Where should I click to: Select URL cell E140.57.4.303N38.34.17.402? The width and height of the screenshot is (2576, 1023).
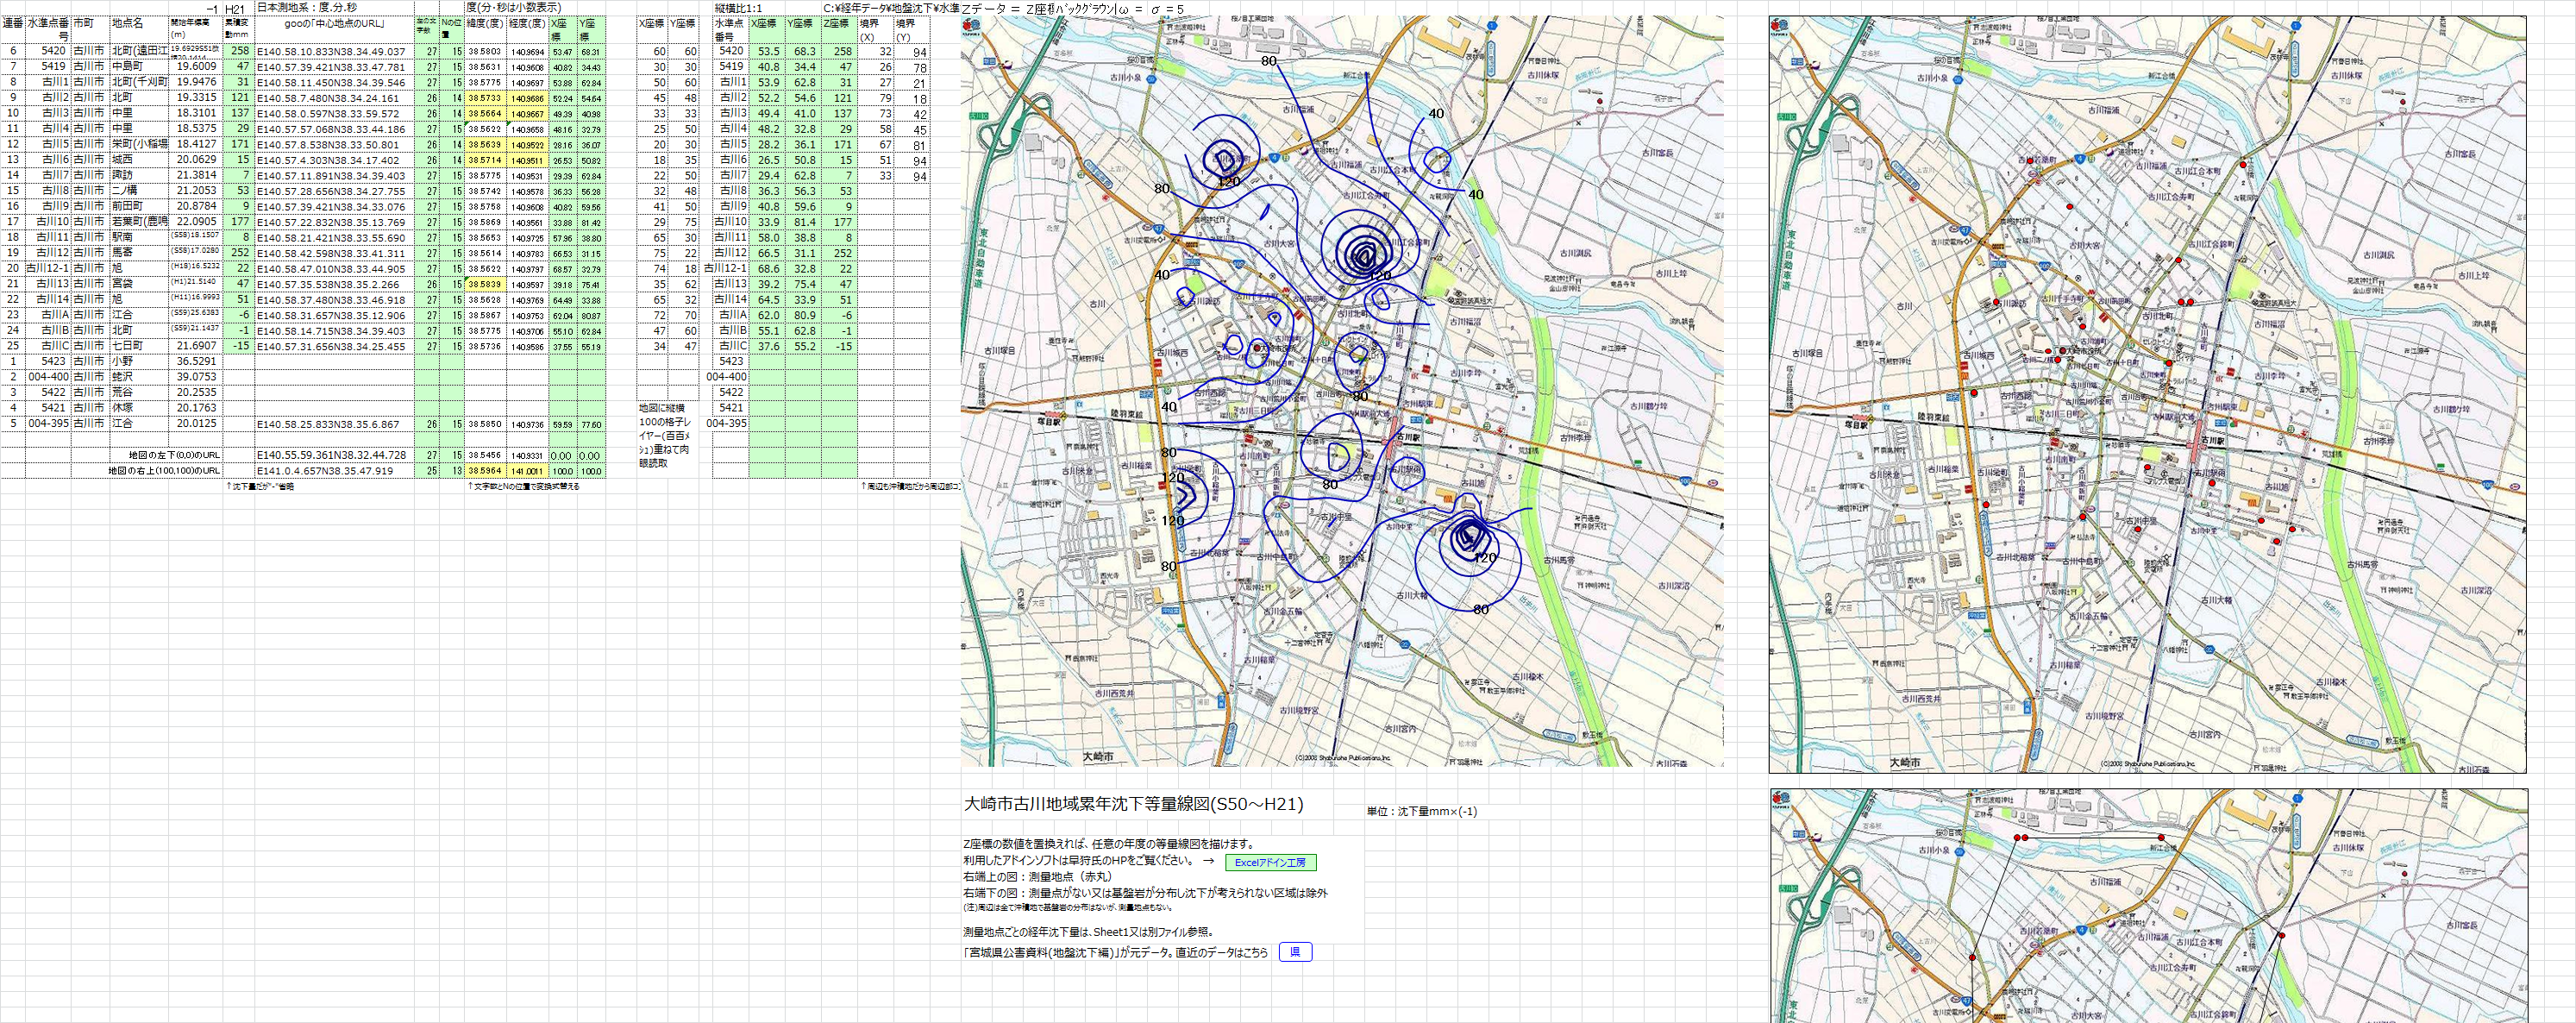pyautogui.click(x=334, y=160)
